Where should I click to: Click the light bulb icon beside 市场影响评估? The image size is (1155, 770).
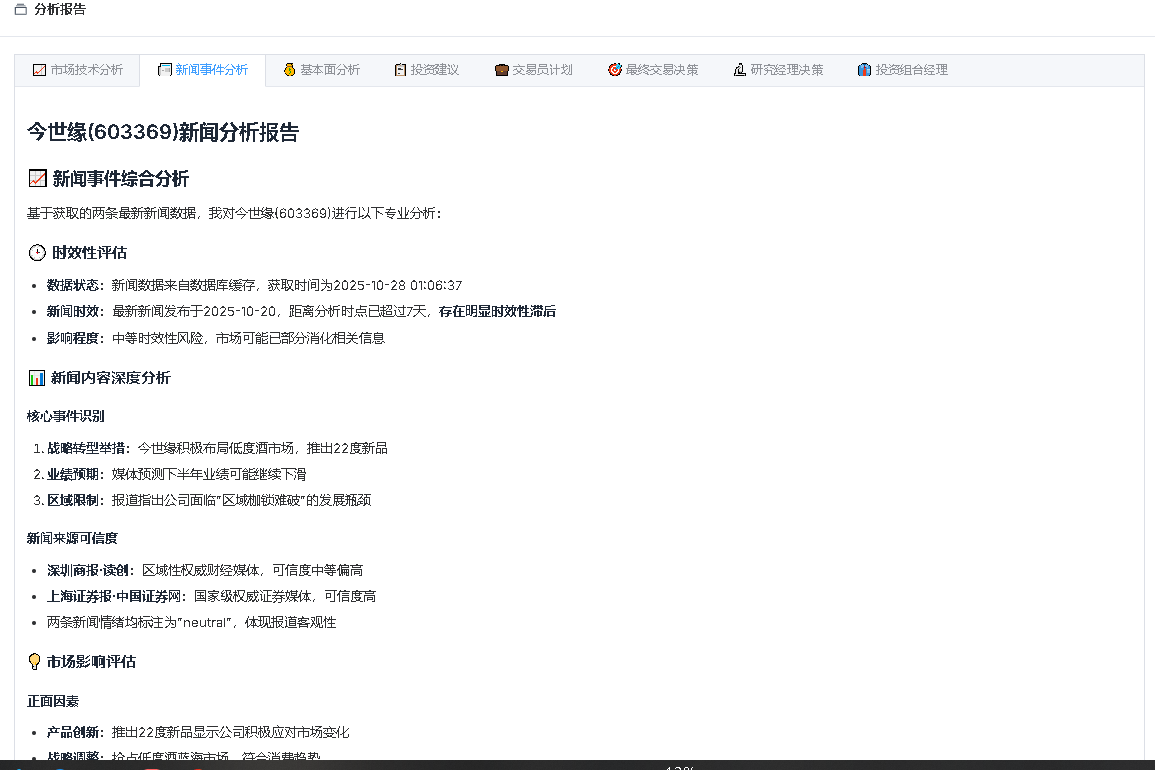34,662
